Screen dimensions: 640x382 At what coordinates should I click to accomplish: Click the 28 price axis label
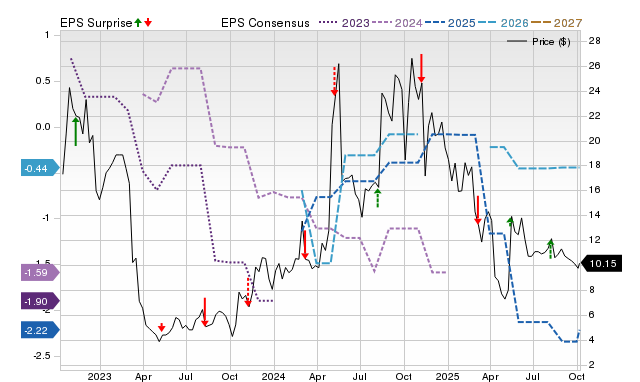595,41
